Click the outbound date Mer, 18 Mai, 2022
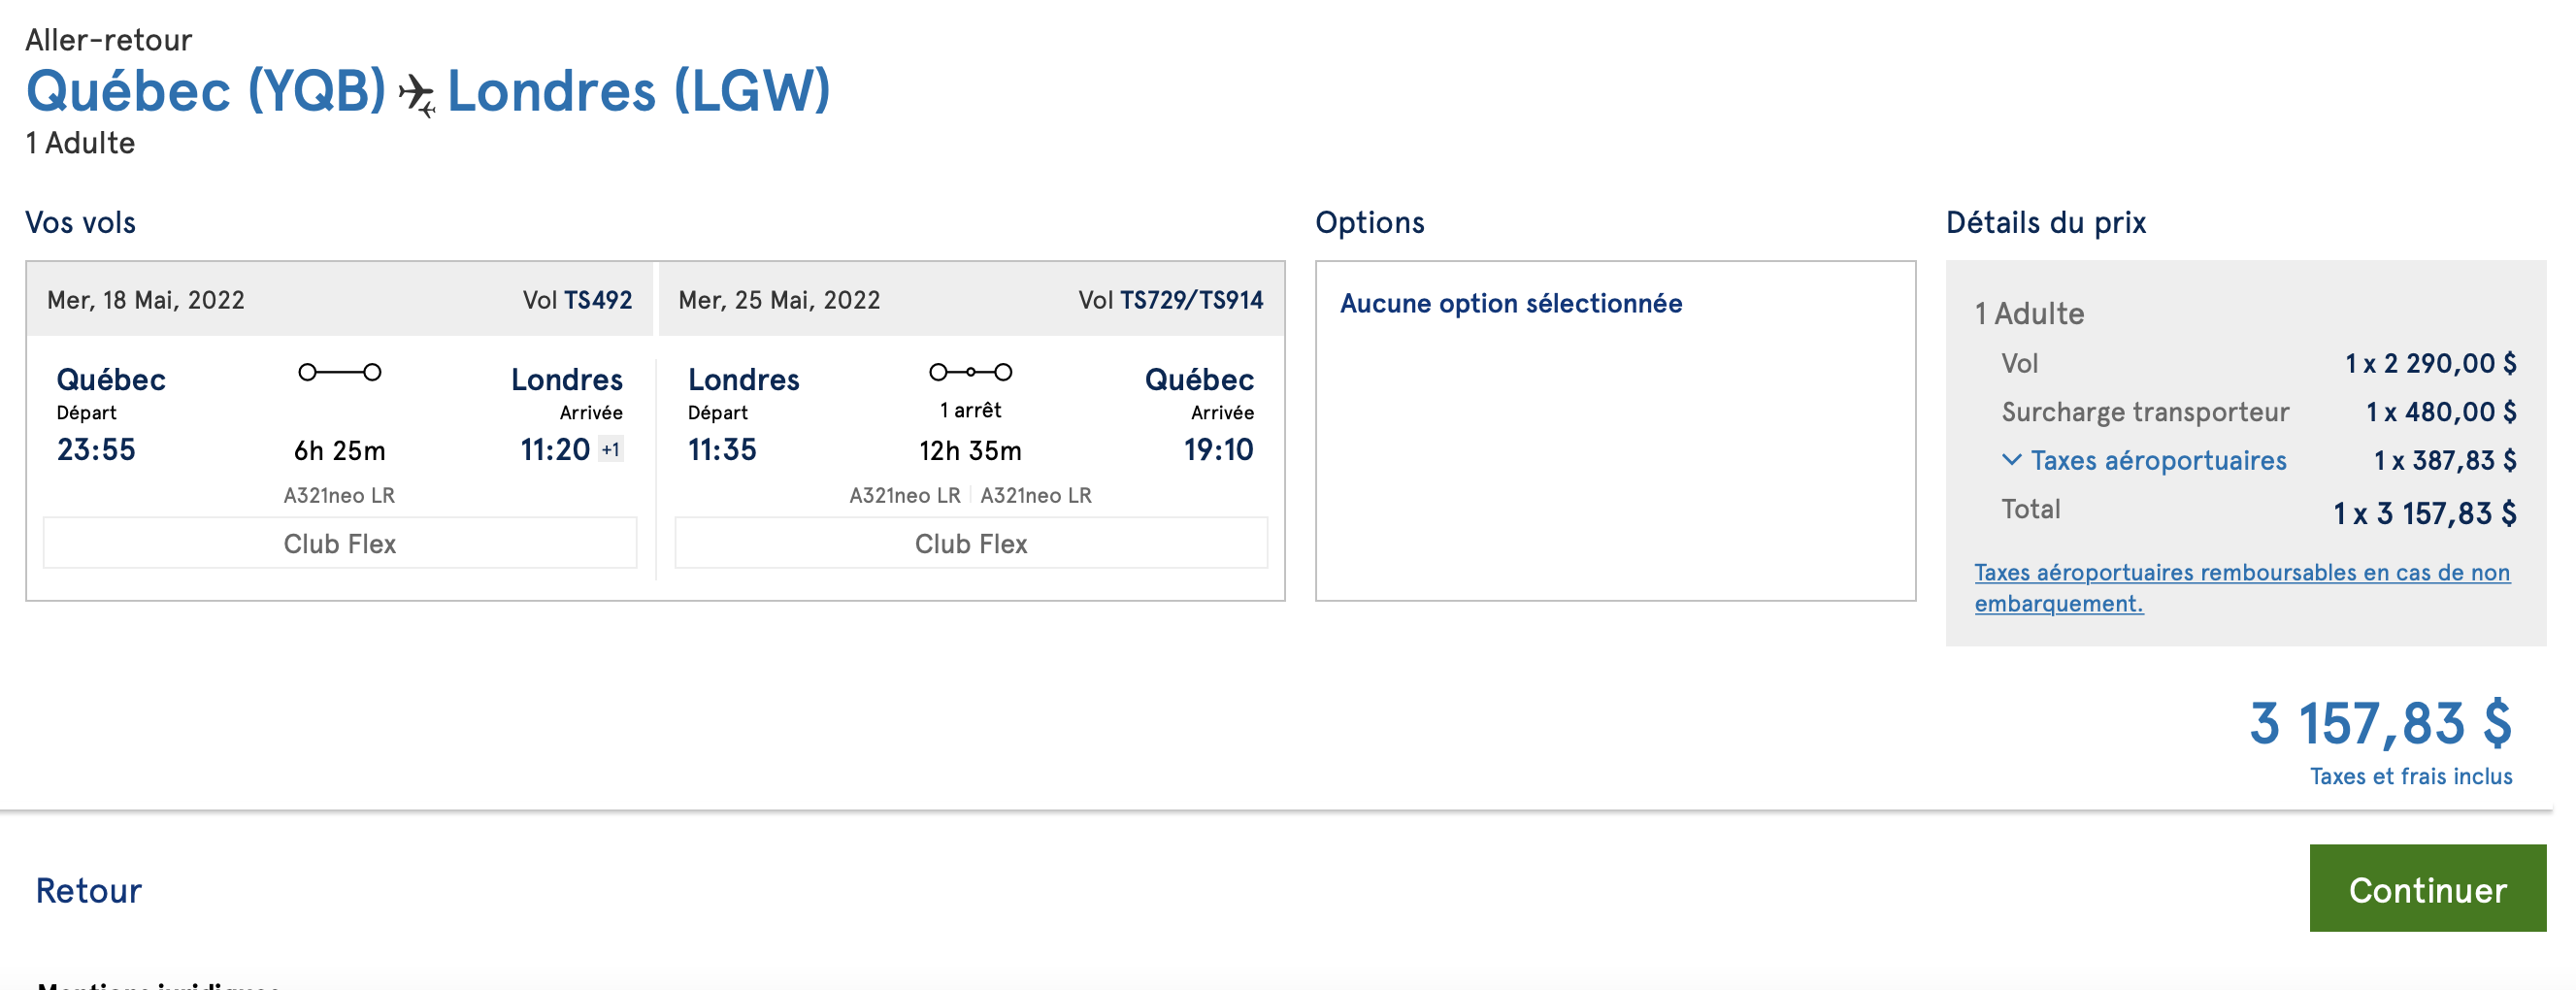The width and height of the screenshot is (2576, 990). 146,300
